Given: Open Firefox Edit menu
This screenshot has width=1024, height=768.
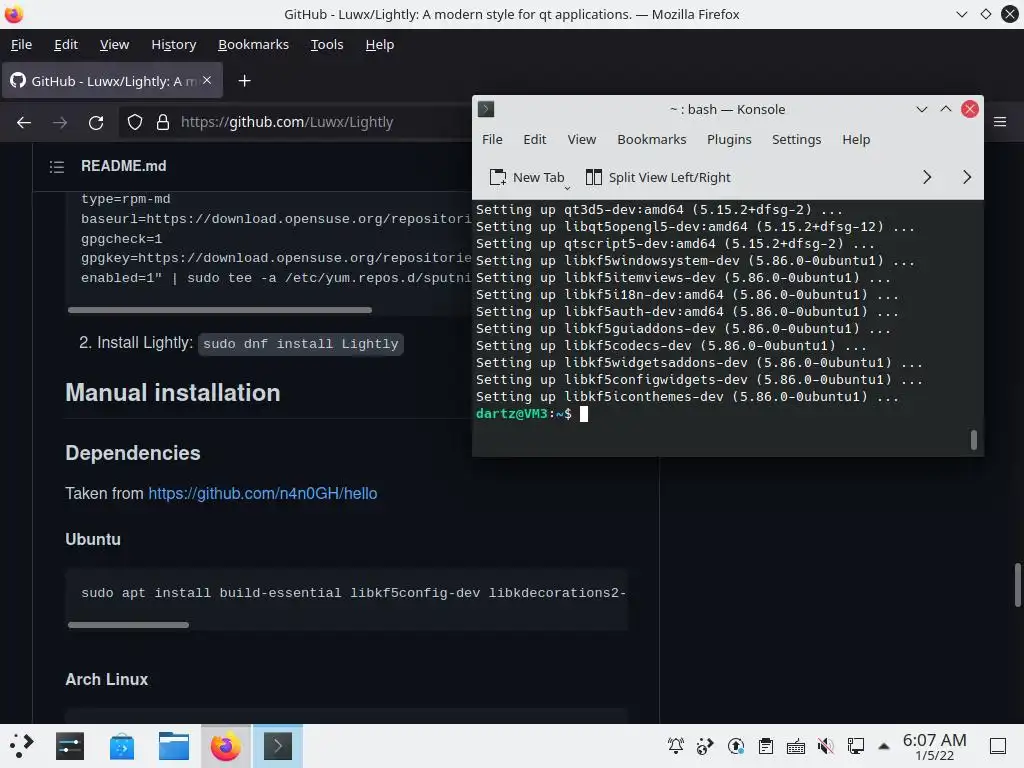Looking at the screenshot, I should click(x=66, y=44).
